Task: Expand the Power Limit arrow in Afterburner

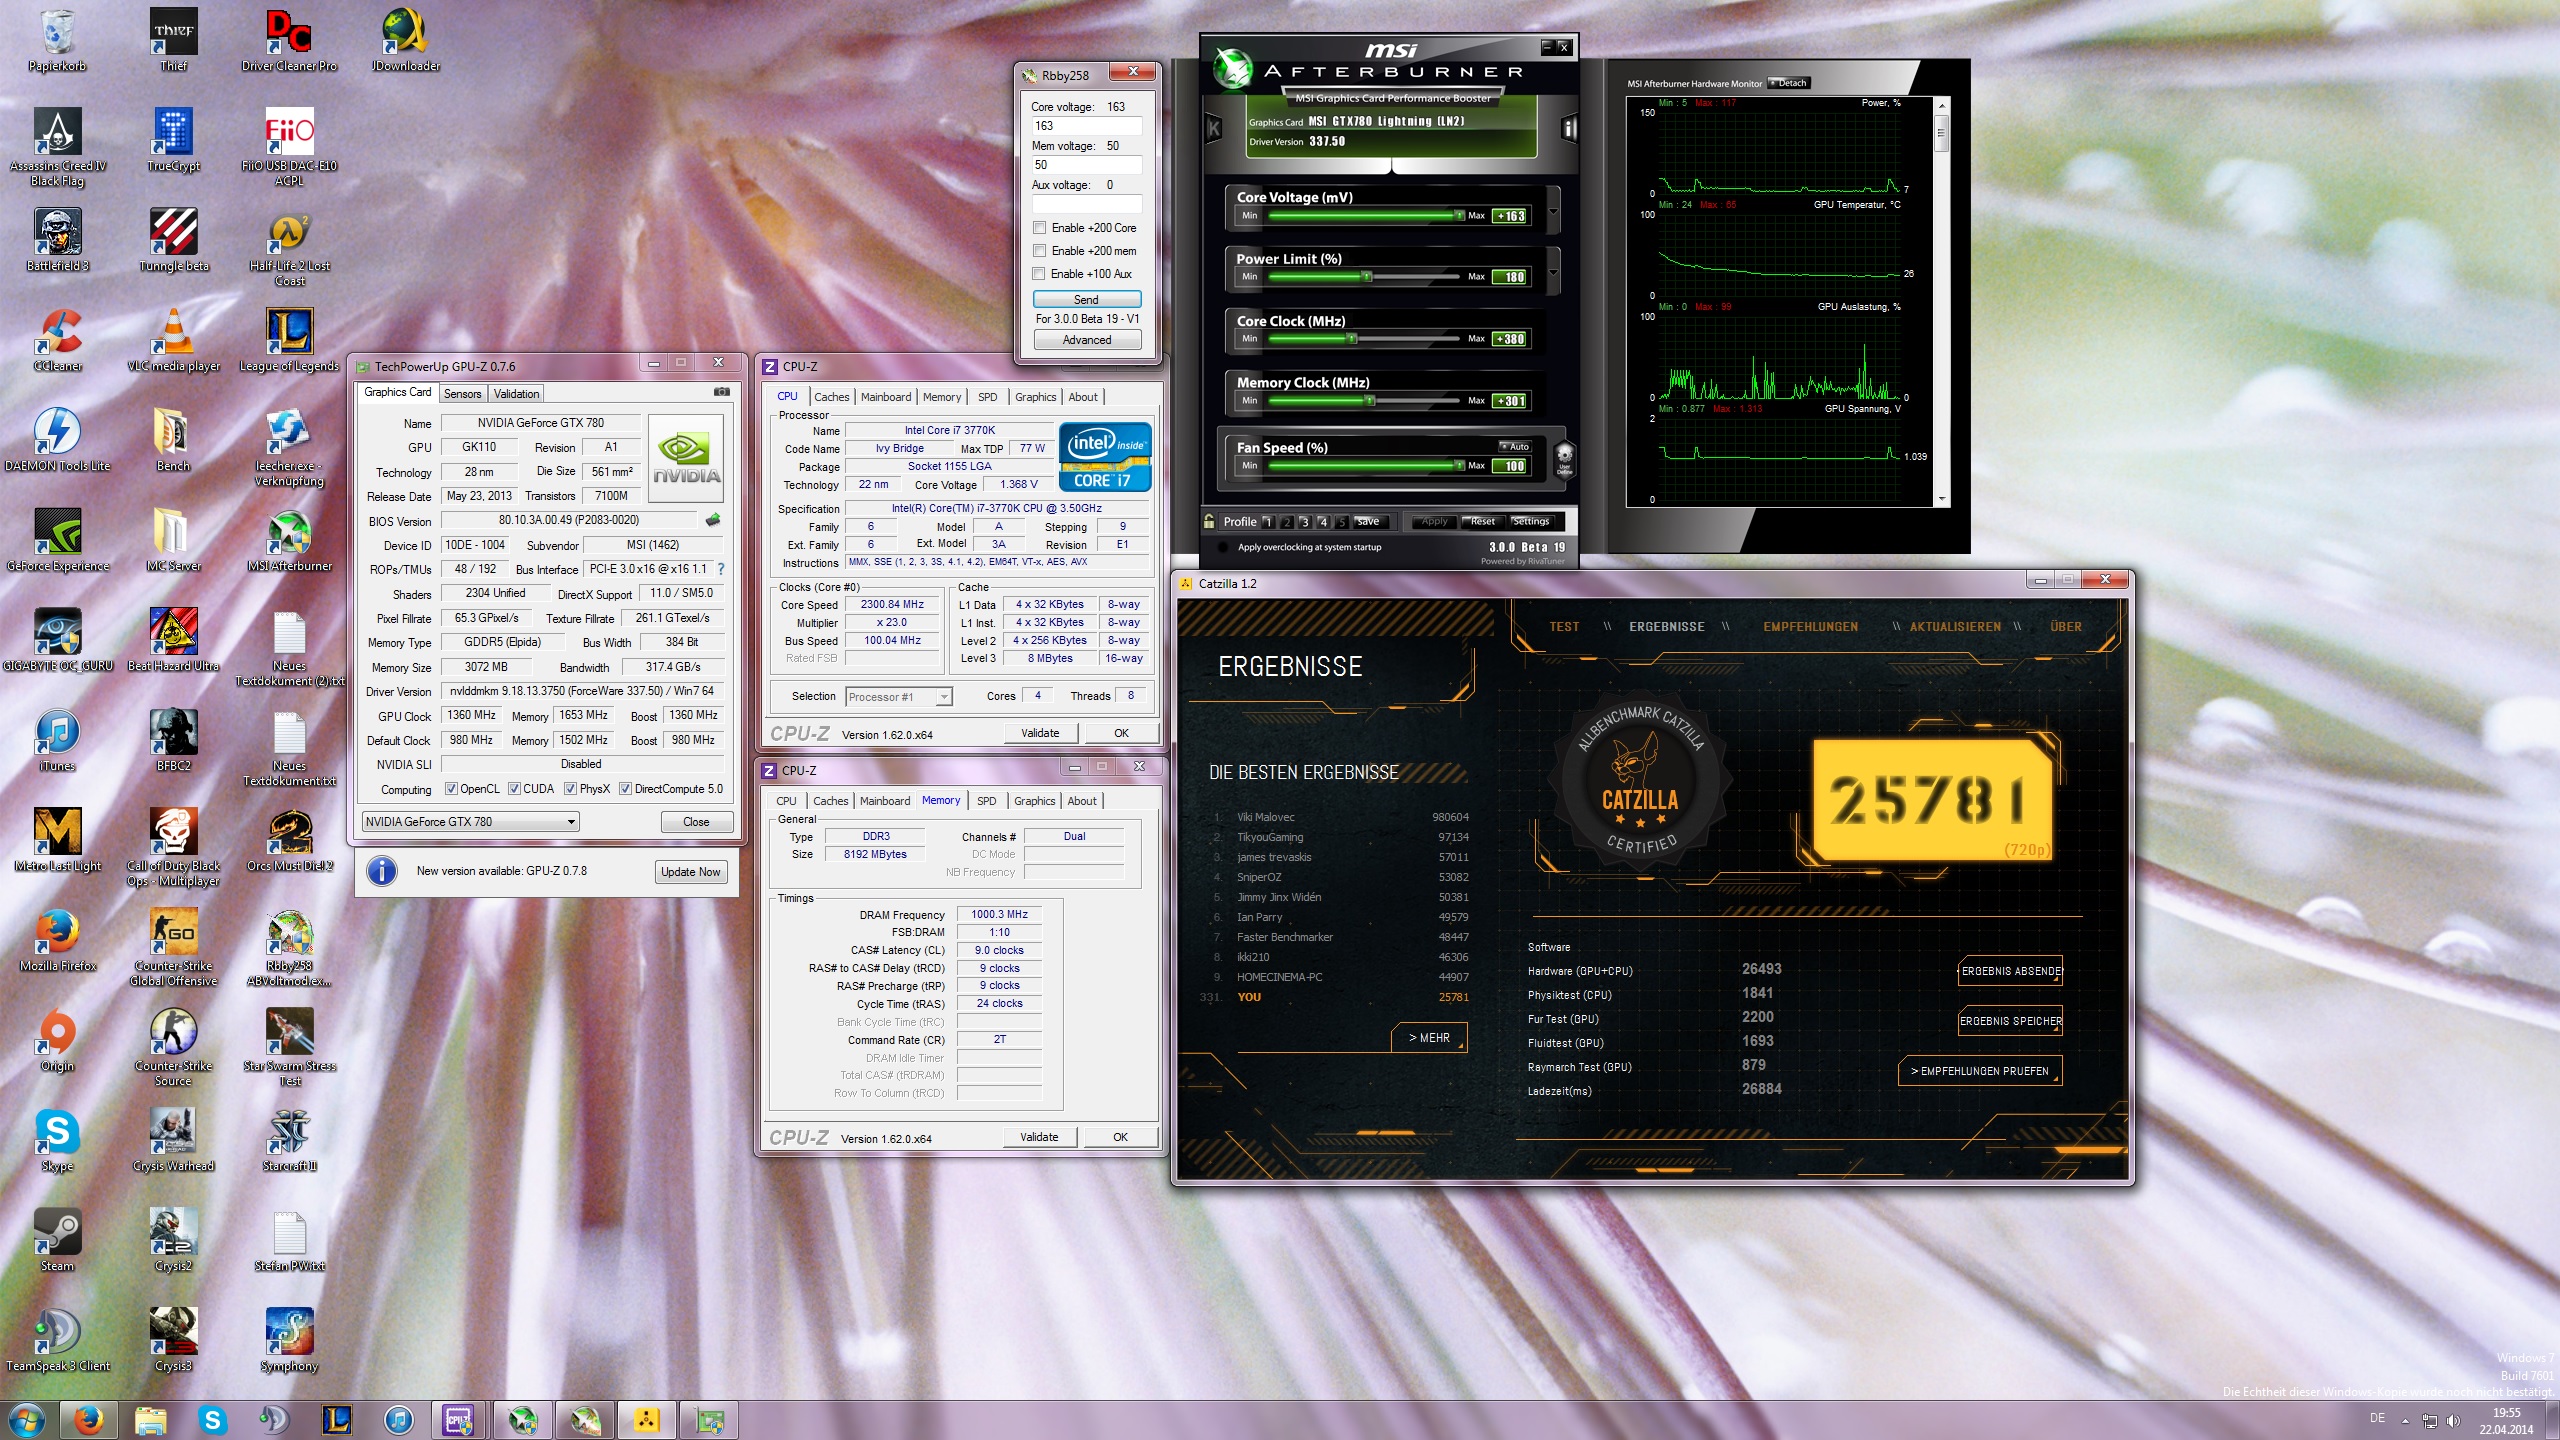Action: pyautogui.click(x=1553, y=272)
